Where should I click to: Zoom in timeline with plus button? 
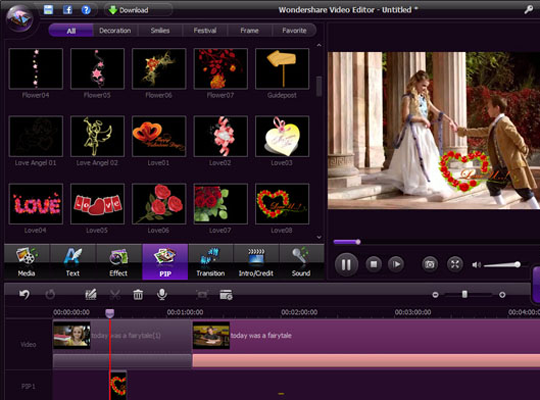[x=502, y=295]
